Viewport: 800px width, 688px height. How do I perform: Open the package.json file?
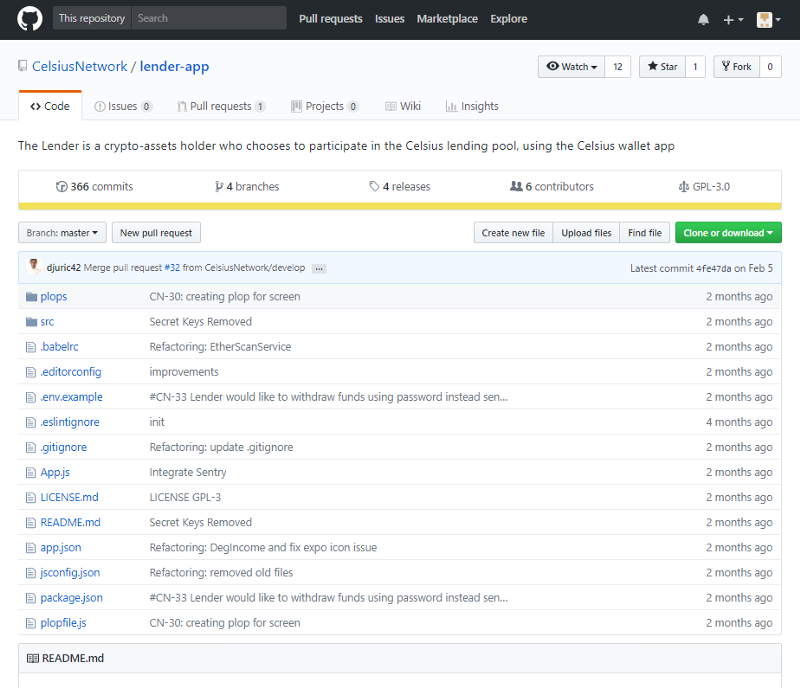point(71,598)
